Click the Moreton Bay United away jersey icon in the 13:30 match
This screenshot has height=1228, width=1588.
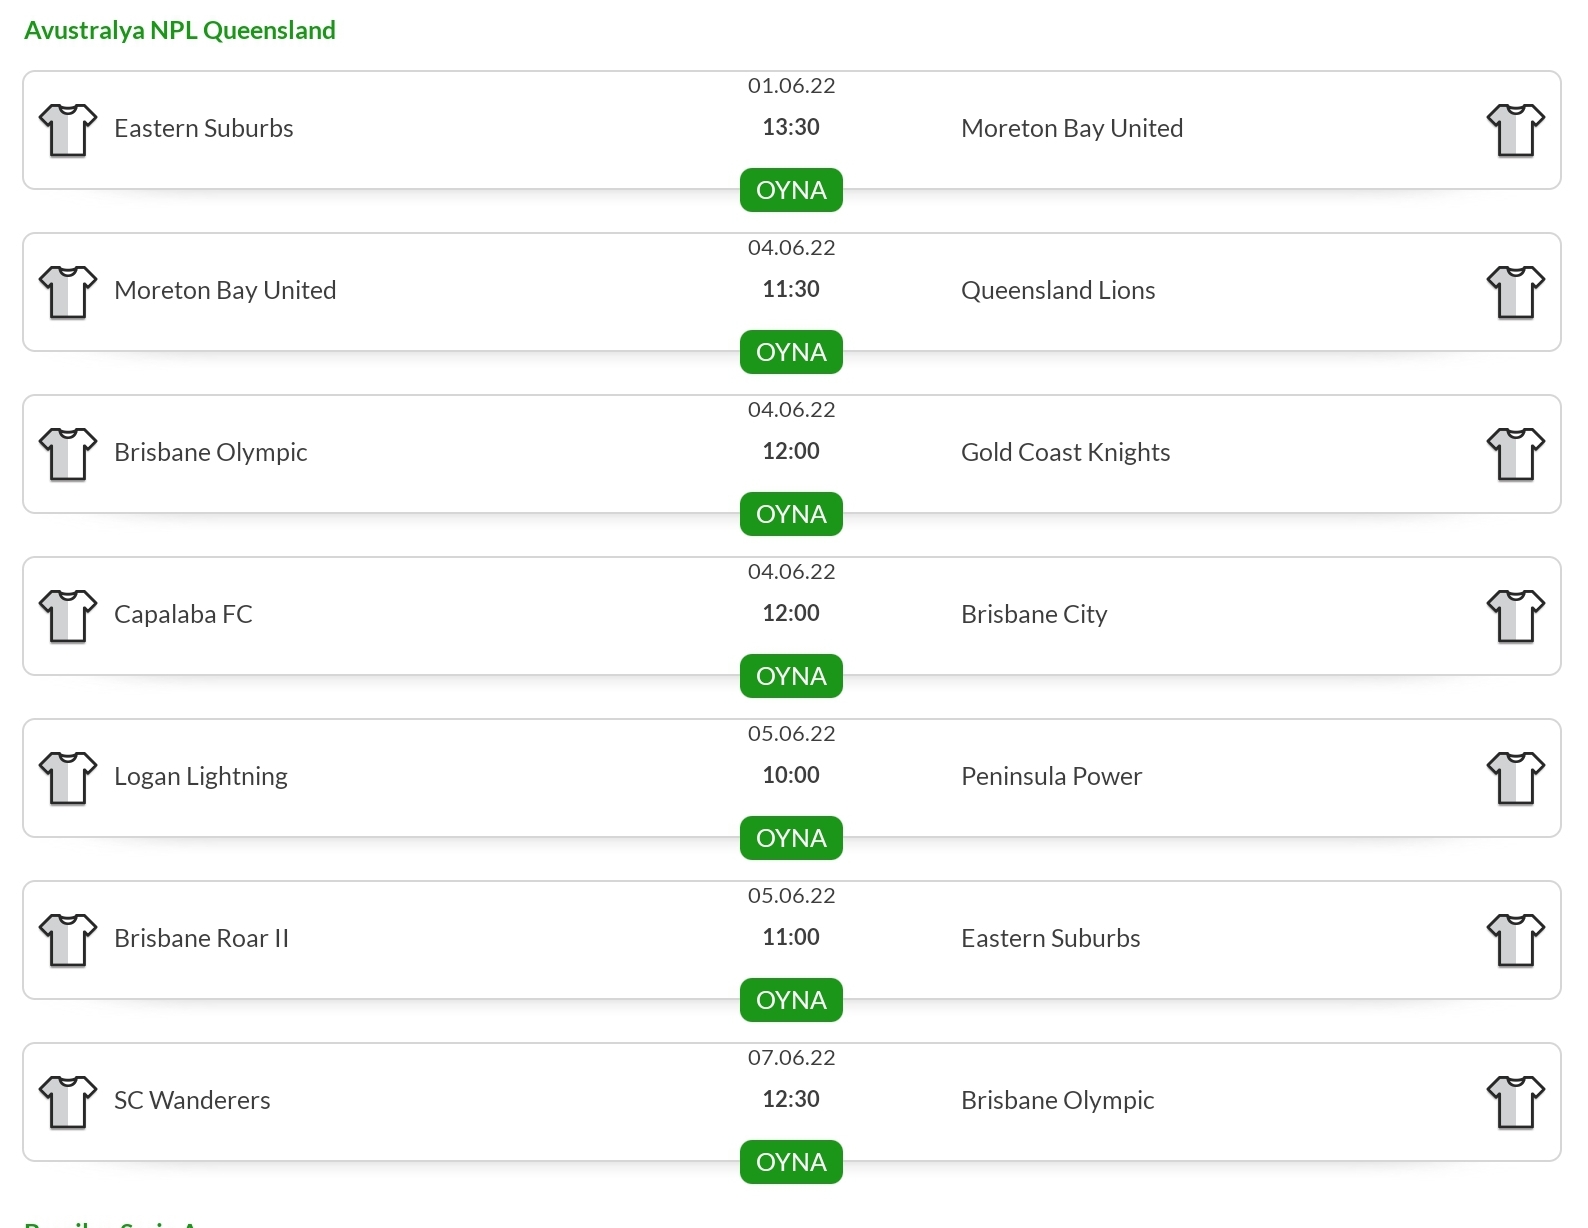(1516, 130)
